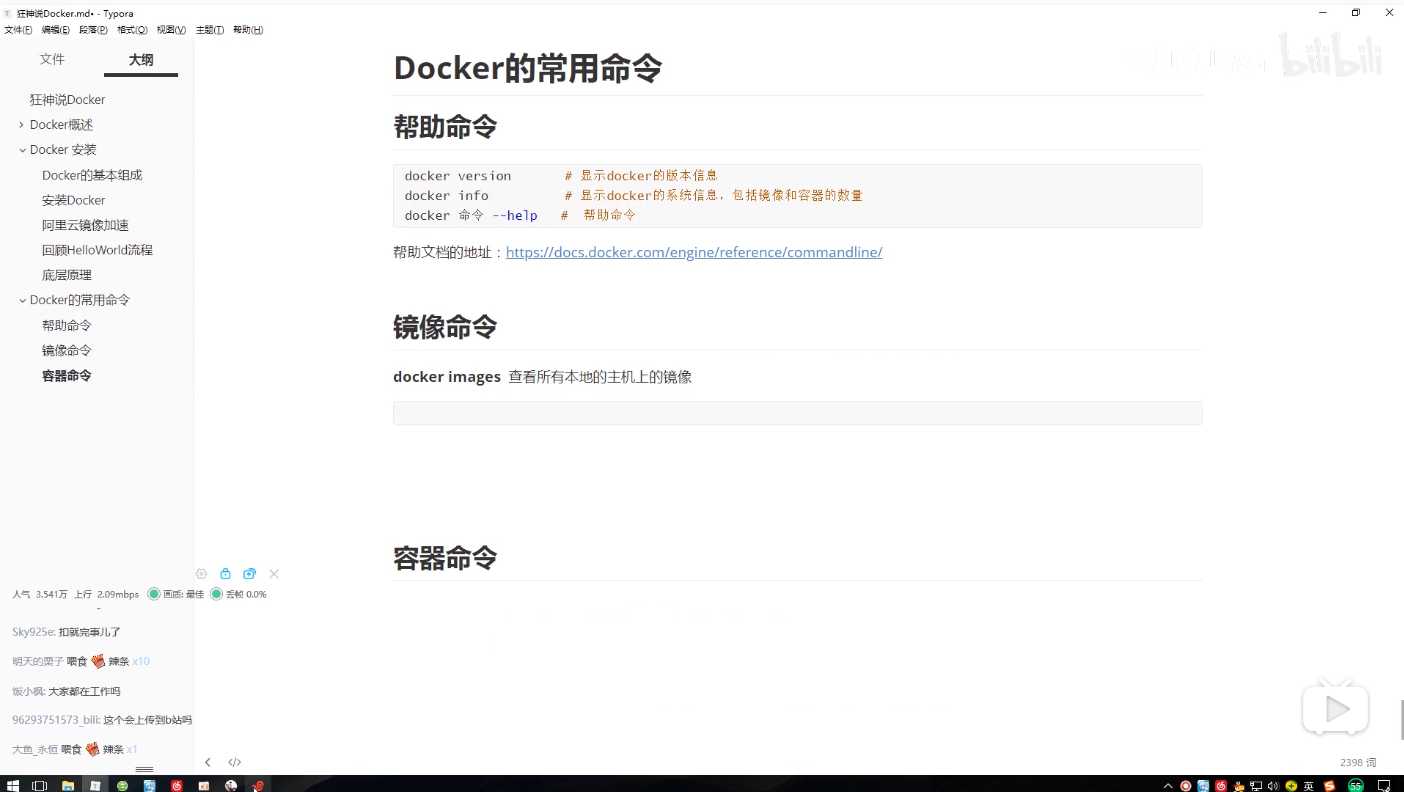Collapse the Docker 安装 outline section
Screen dimensions: 1404x792
point(22,150)
